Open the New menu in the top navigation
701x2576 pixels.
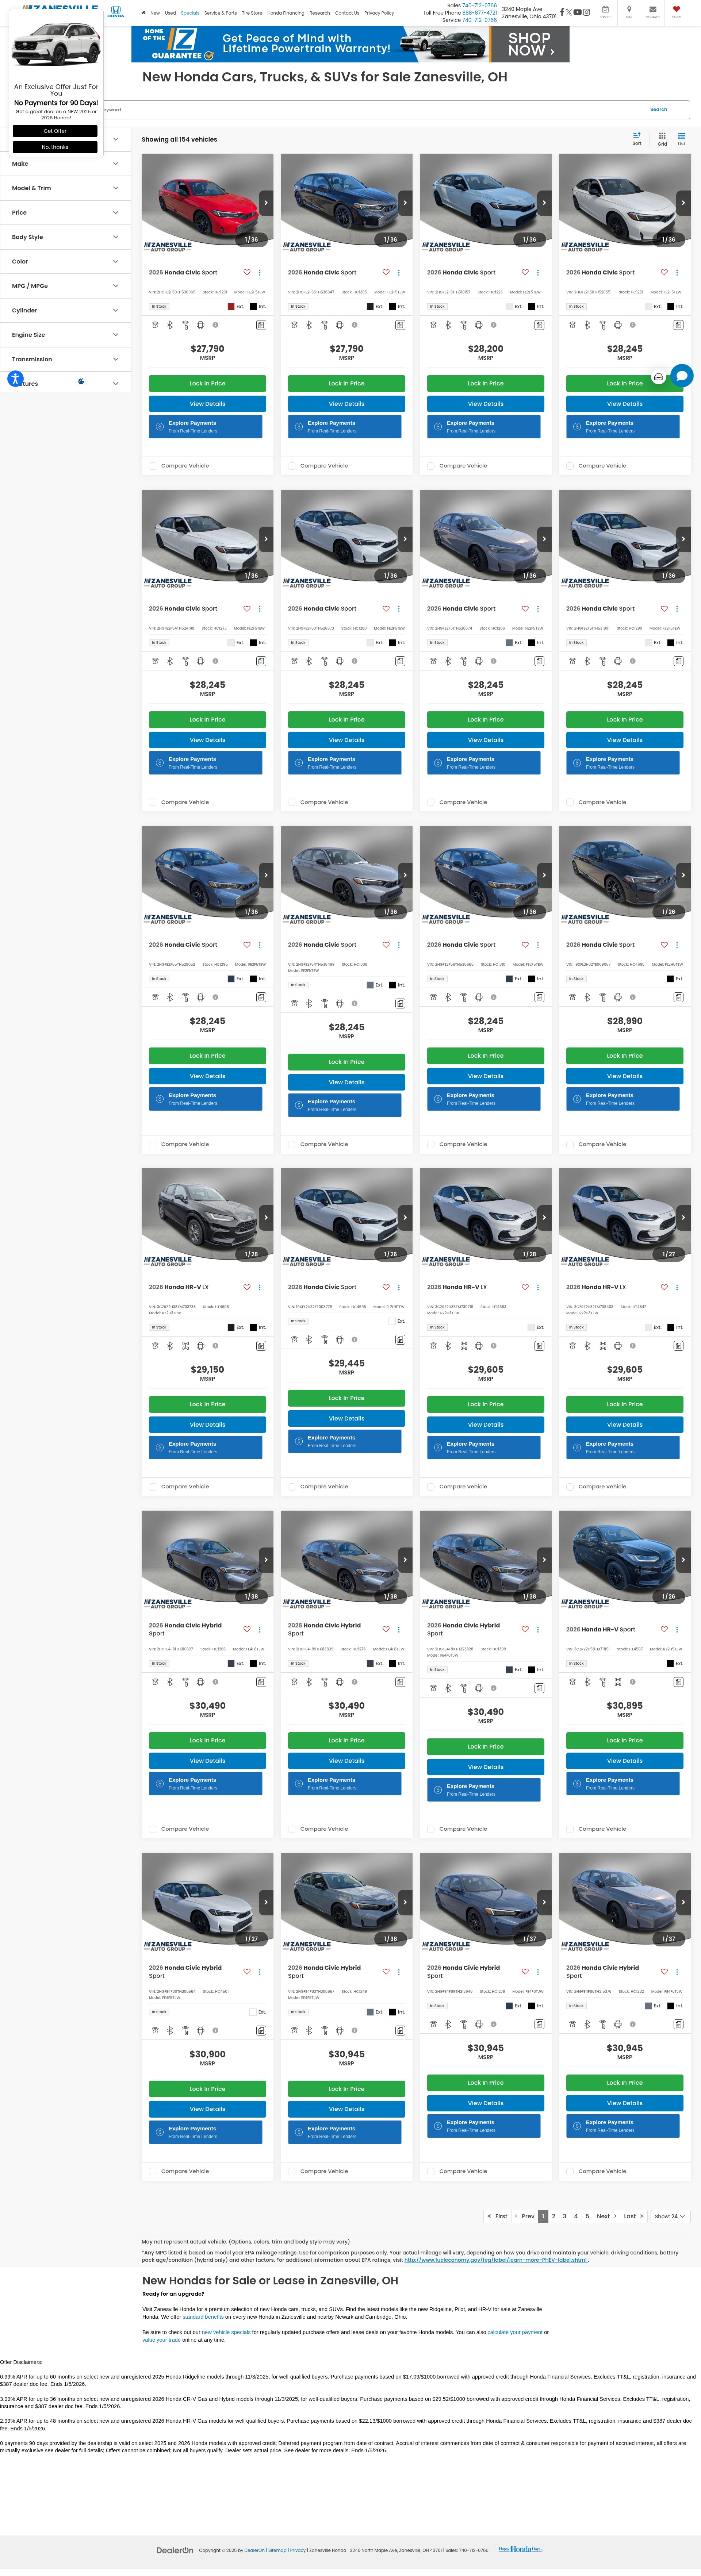point(155,13)
